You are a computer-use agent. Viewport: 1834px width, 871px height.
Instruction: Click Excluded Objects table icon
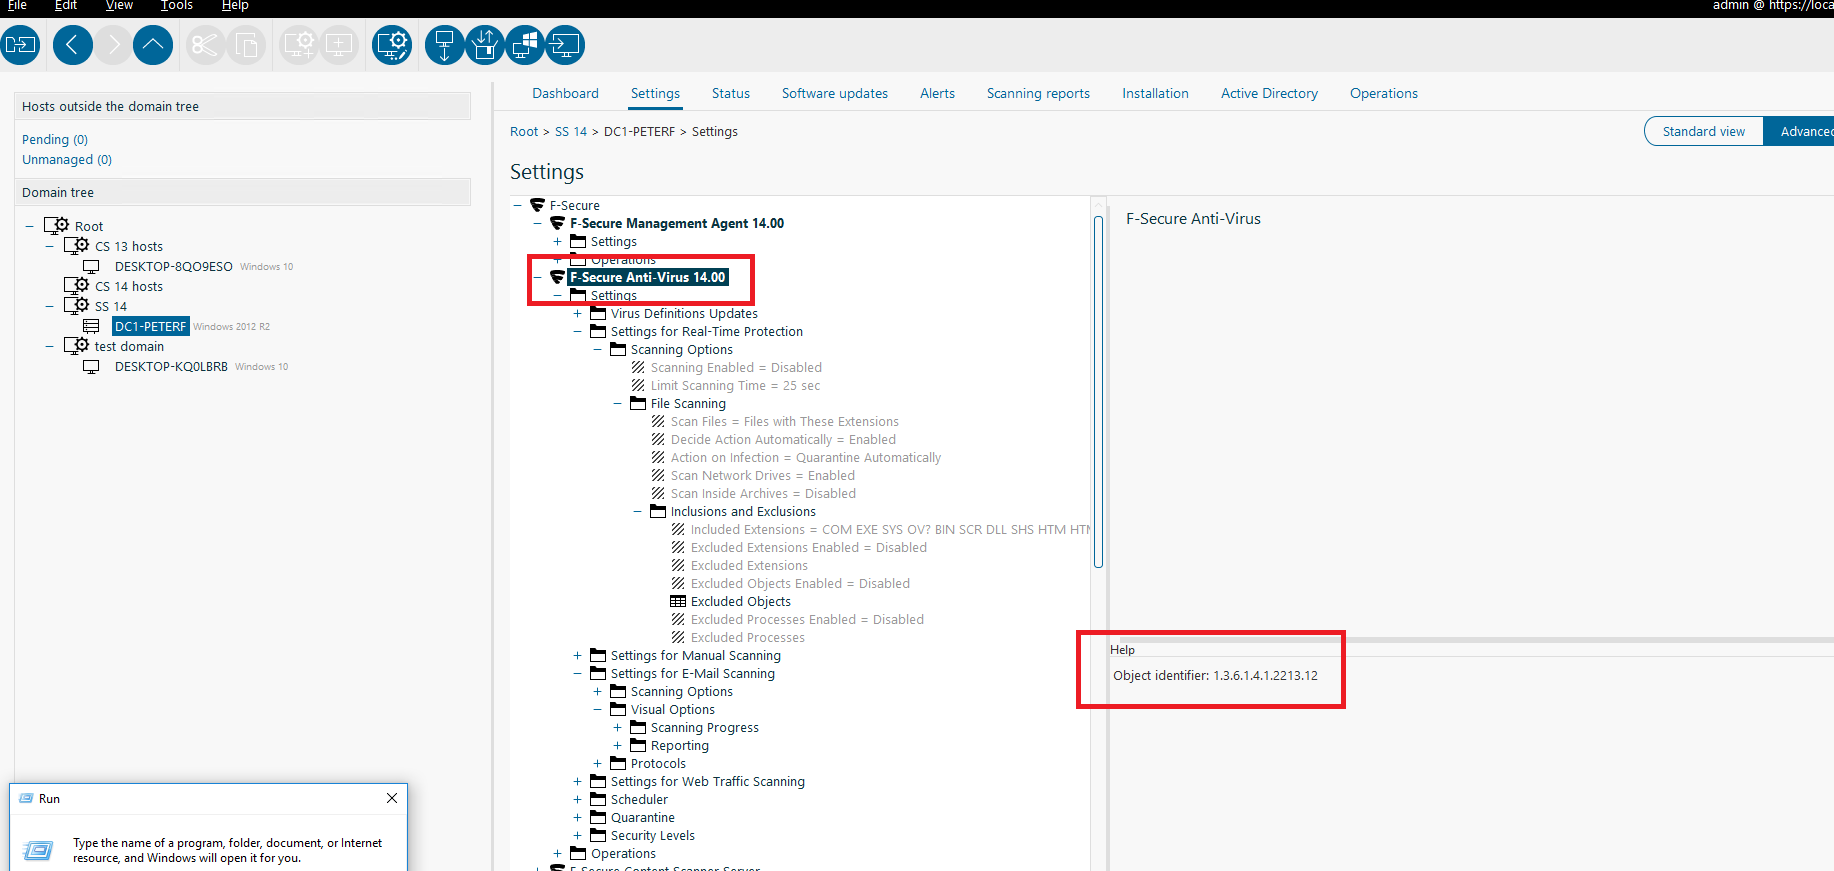(678, 601)
